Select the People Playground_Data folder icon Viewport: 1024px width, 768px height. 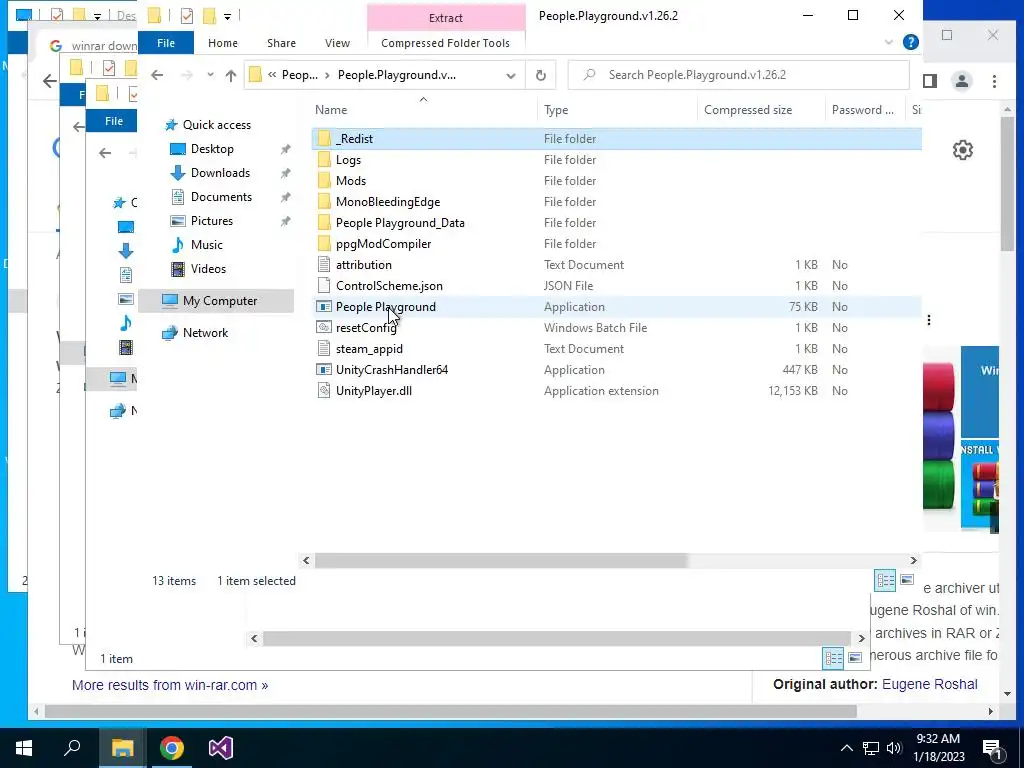coord(324,223)
